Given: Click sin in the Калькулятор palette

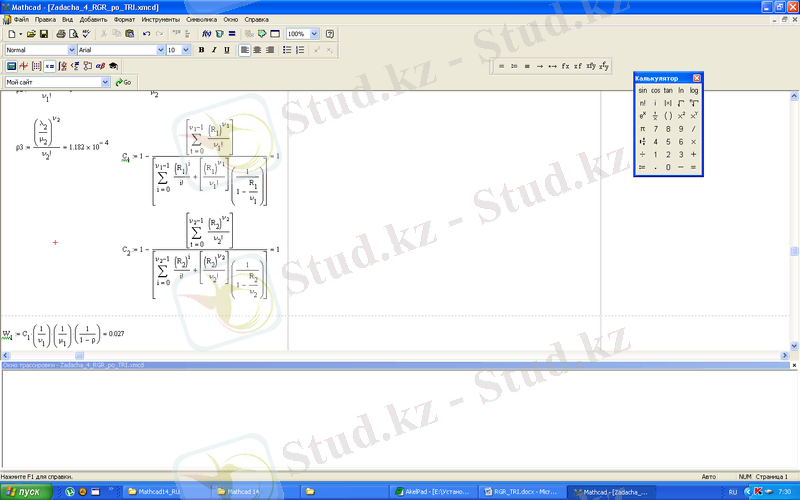Looking at the screenshot, I should point(642,90).
